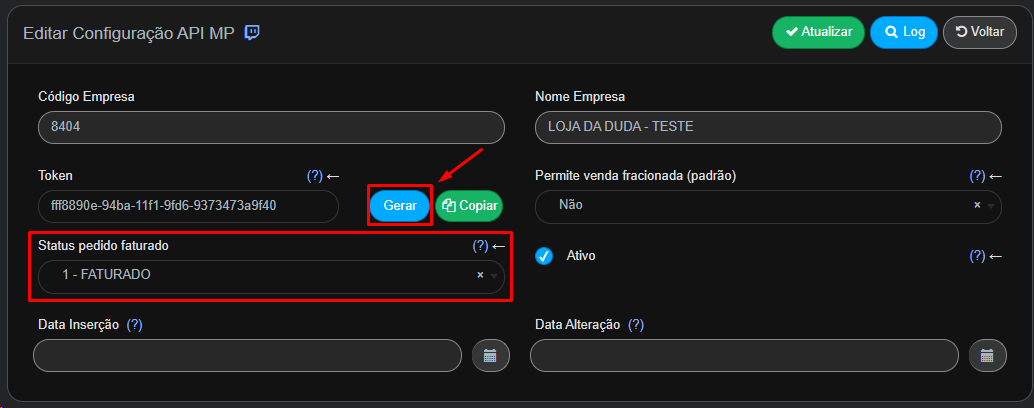Clear the Não selection with the x
The height and width of the screenshot is (408, 1034).
pyautogui.click(x=977, y=205)
